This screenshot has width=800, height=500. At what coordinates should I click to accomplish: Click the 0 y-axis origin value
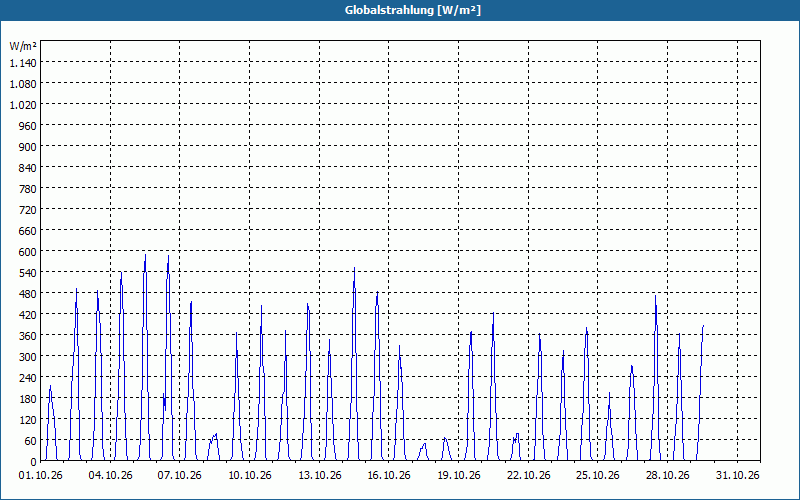tap(34, 462)
